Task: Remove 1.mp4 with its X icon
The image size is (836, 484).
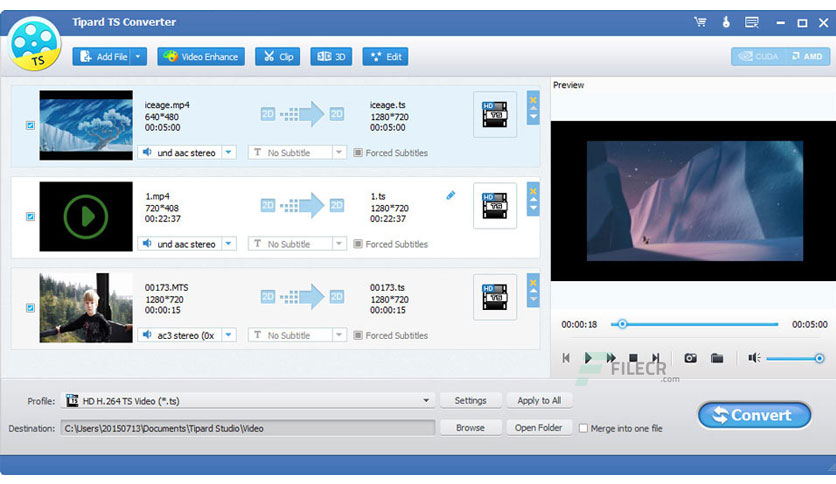Action: pos(533,191)
